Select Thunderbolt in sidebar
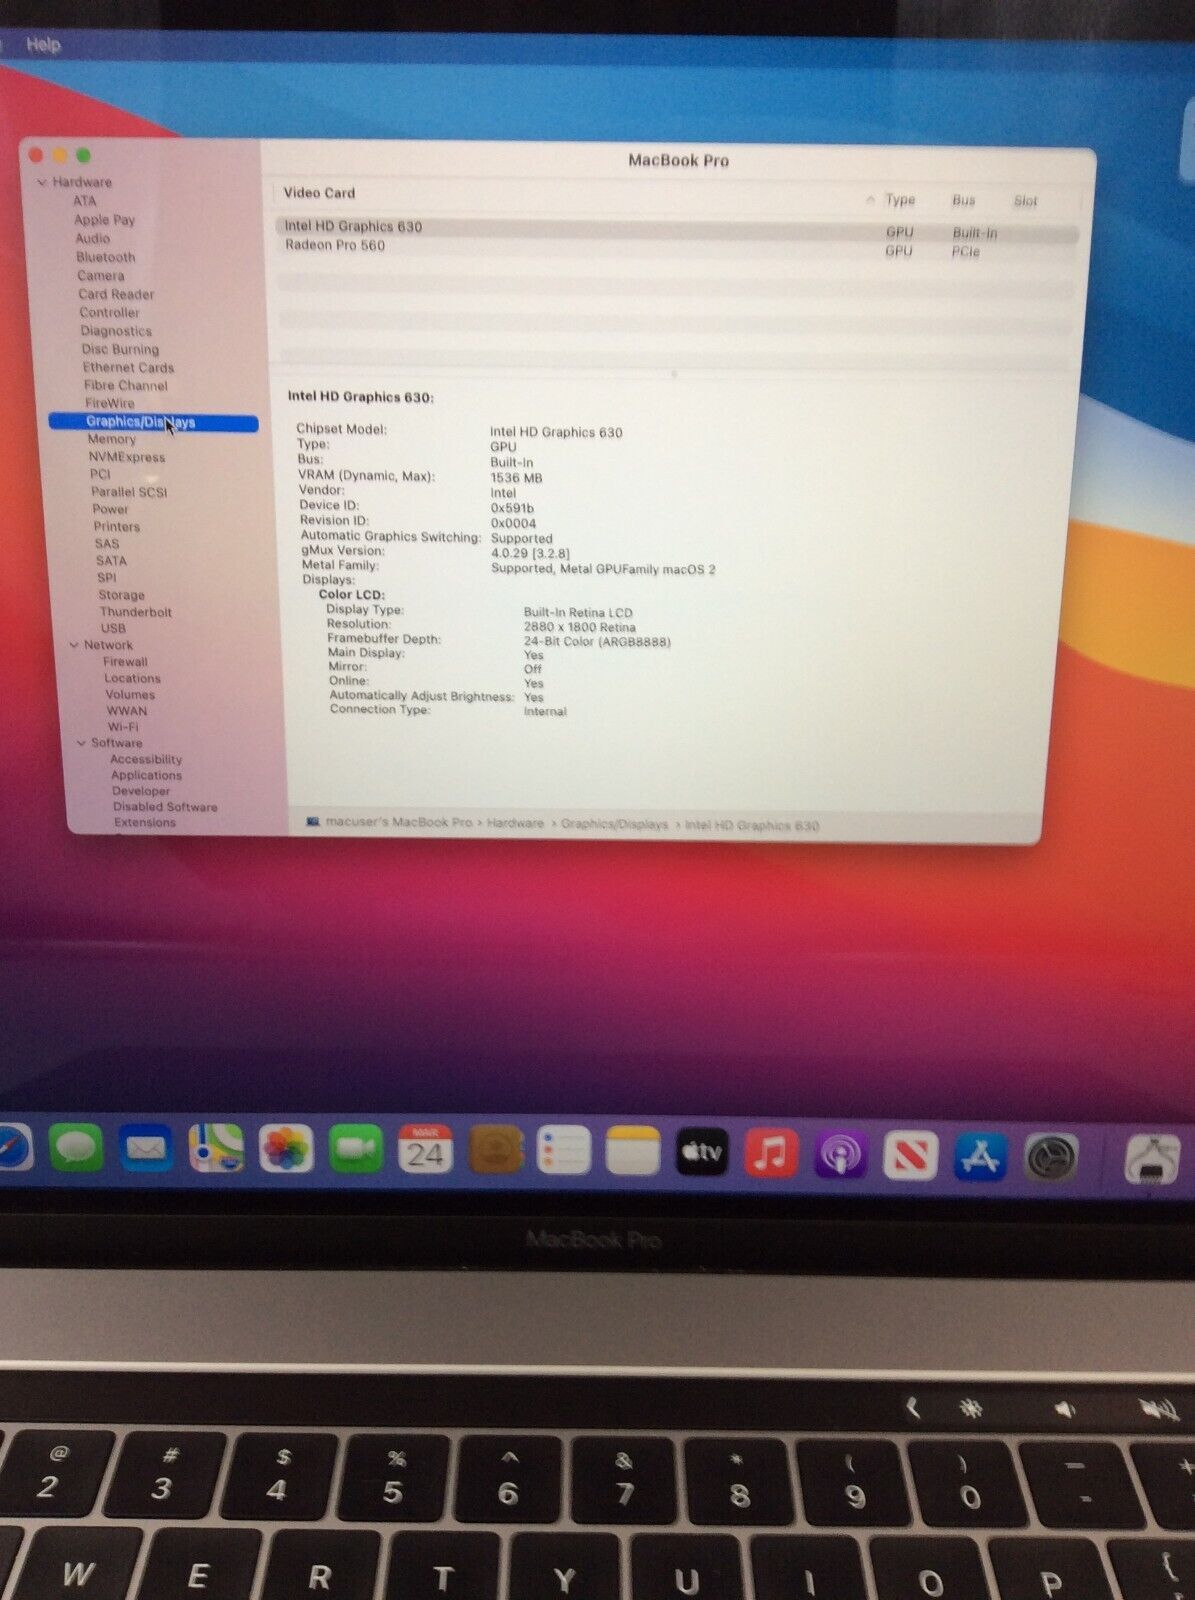Screen dimensions: 1195x1600 click(135, 612)
